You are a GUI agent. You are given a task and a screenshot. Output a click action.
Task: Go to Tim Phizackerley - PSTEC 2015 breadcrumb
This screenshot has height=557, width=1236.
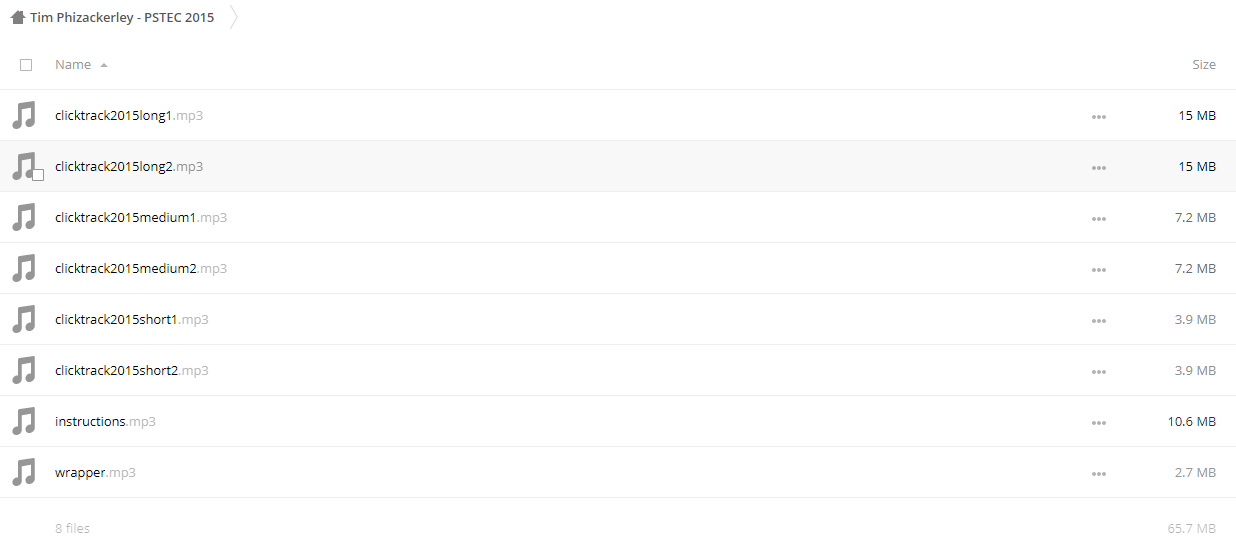(x=122, y=17)
